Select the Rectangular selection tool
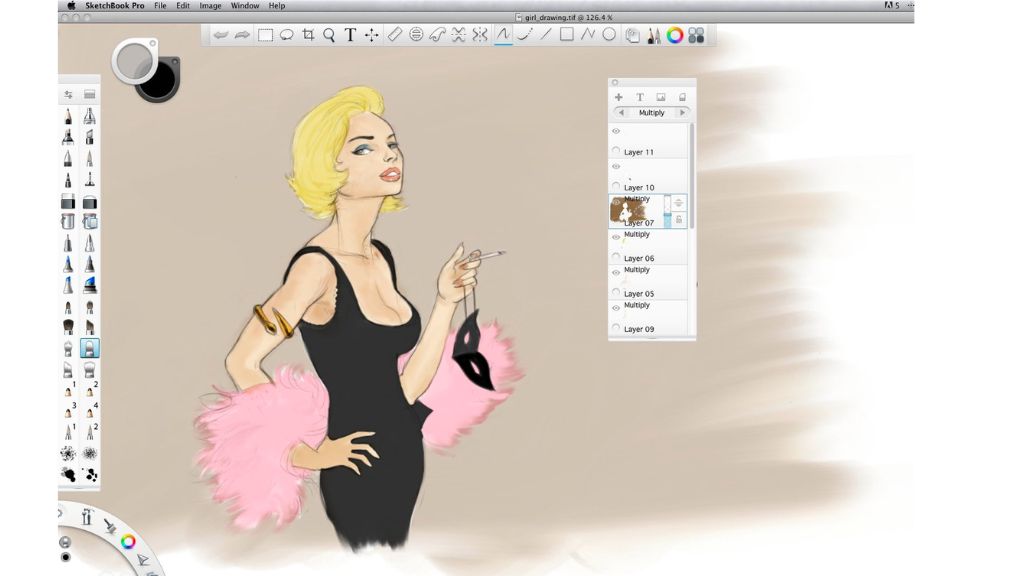Image resolution: width=1024 pixels, height=576 pixels. (264, 34)
